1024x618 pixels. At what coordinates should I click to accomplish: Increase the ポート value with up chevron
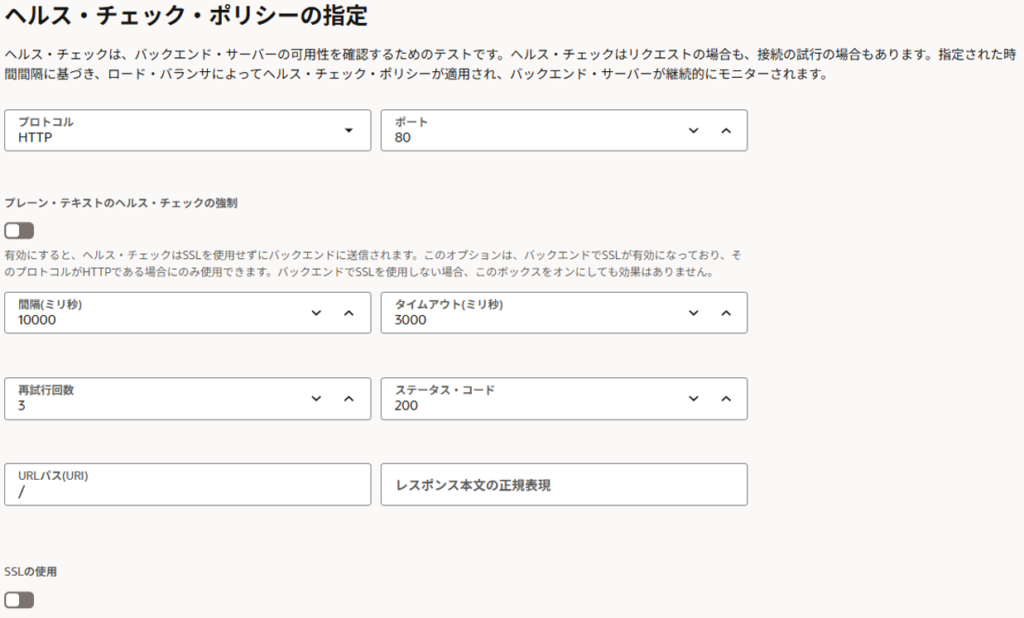(726, 130)
